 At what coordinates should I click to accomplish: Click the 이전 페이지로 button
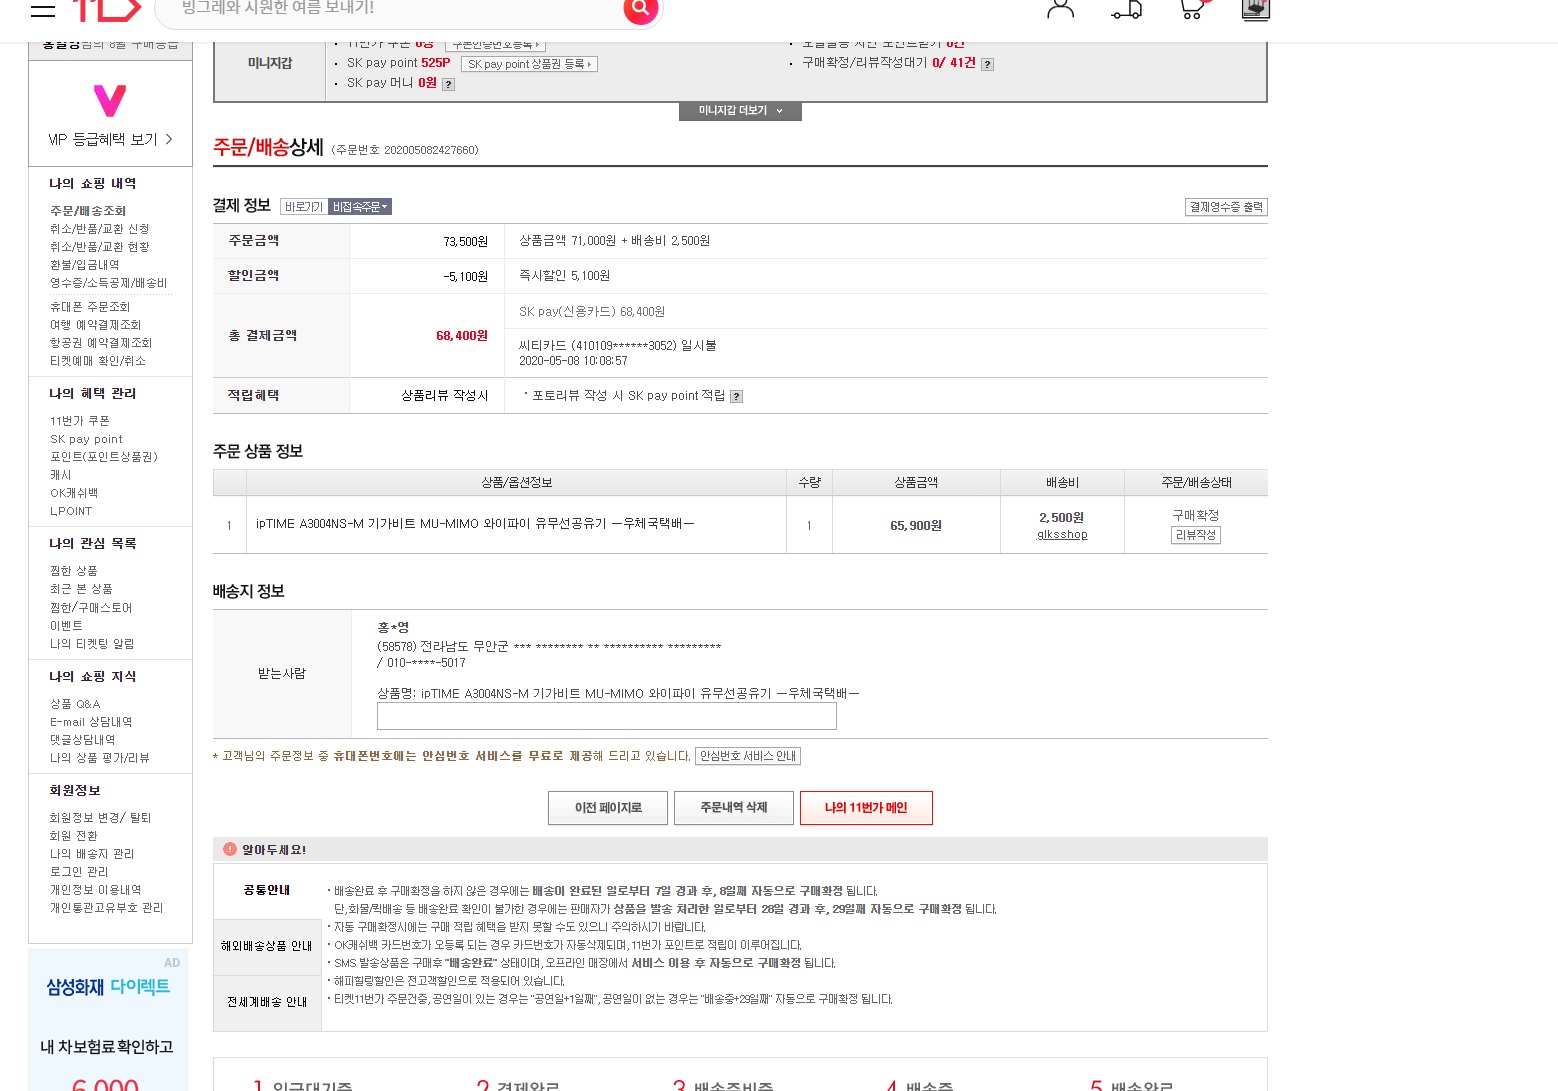point(608,808)
